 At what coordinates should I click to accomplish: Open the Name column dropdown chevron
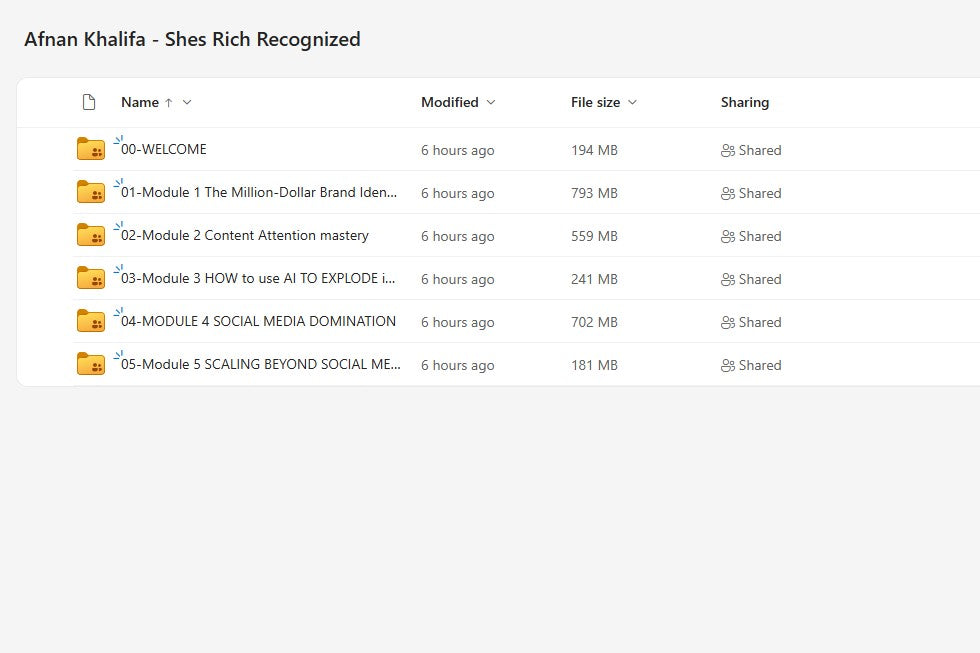187,102
